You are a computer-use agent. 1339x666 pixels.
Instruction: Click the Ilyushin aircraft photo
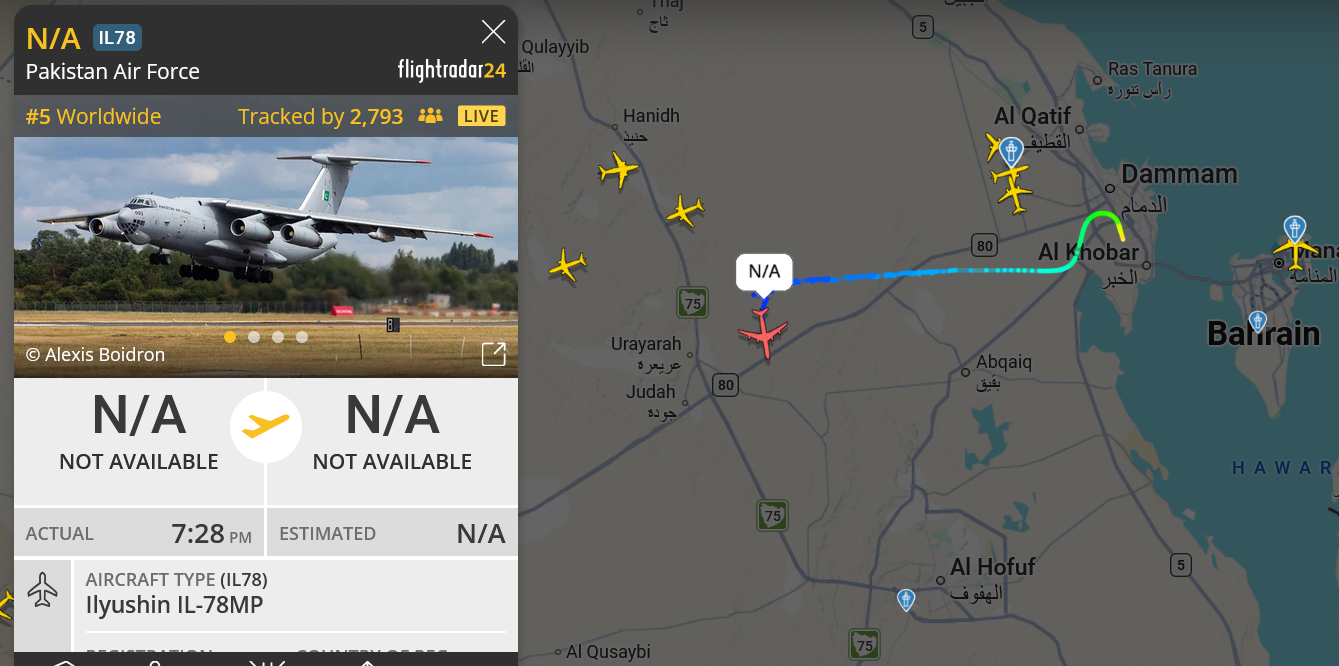tap(266, 257)
